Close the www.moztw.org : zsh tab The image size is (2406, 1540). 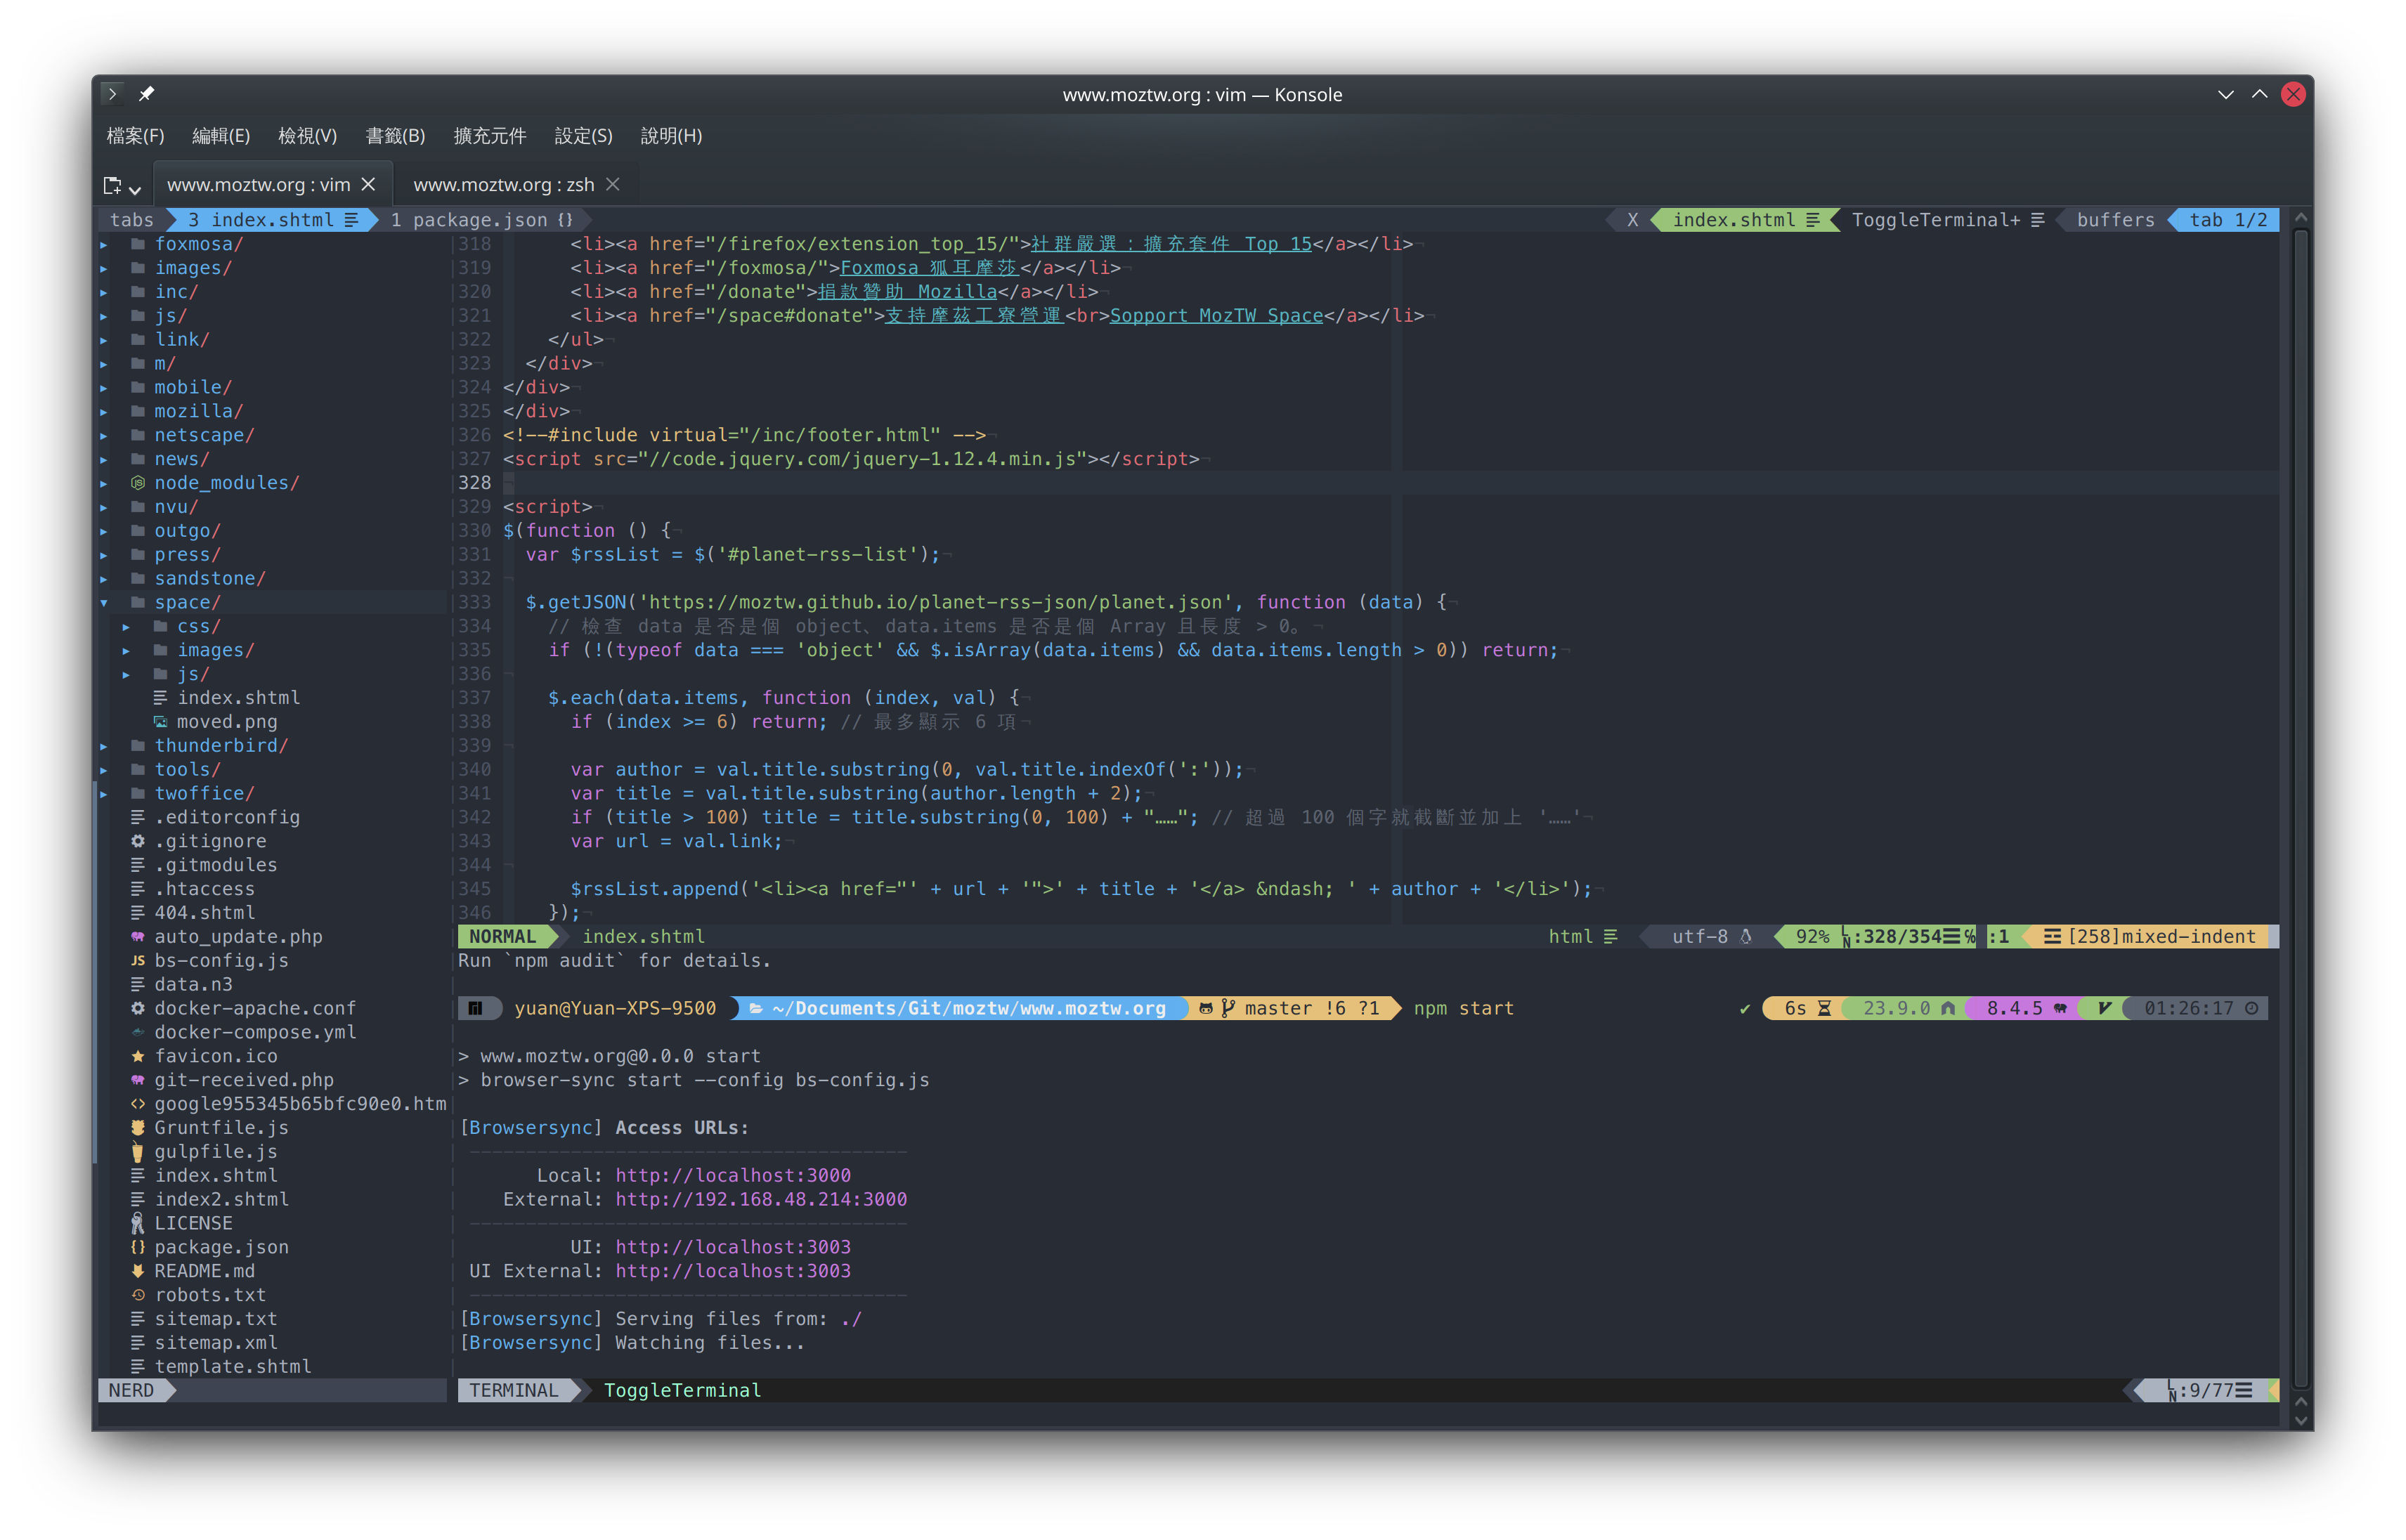[x=613, y=185]
